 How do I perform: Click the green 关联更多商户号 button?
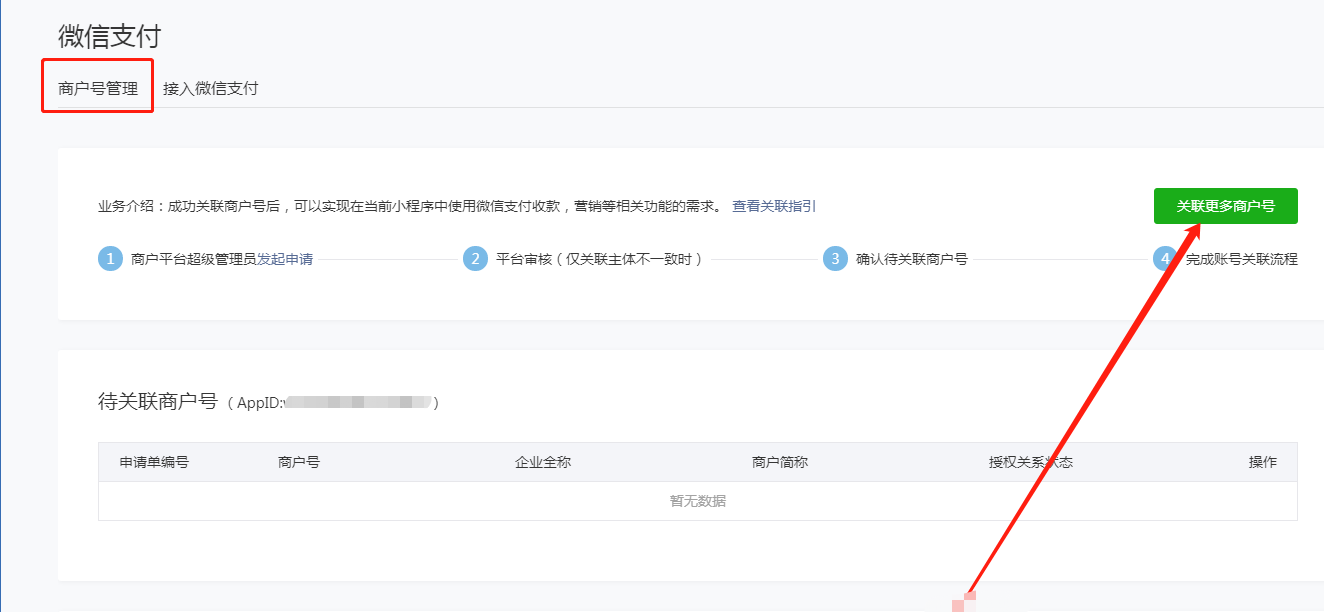(1225, 206)
